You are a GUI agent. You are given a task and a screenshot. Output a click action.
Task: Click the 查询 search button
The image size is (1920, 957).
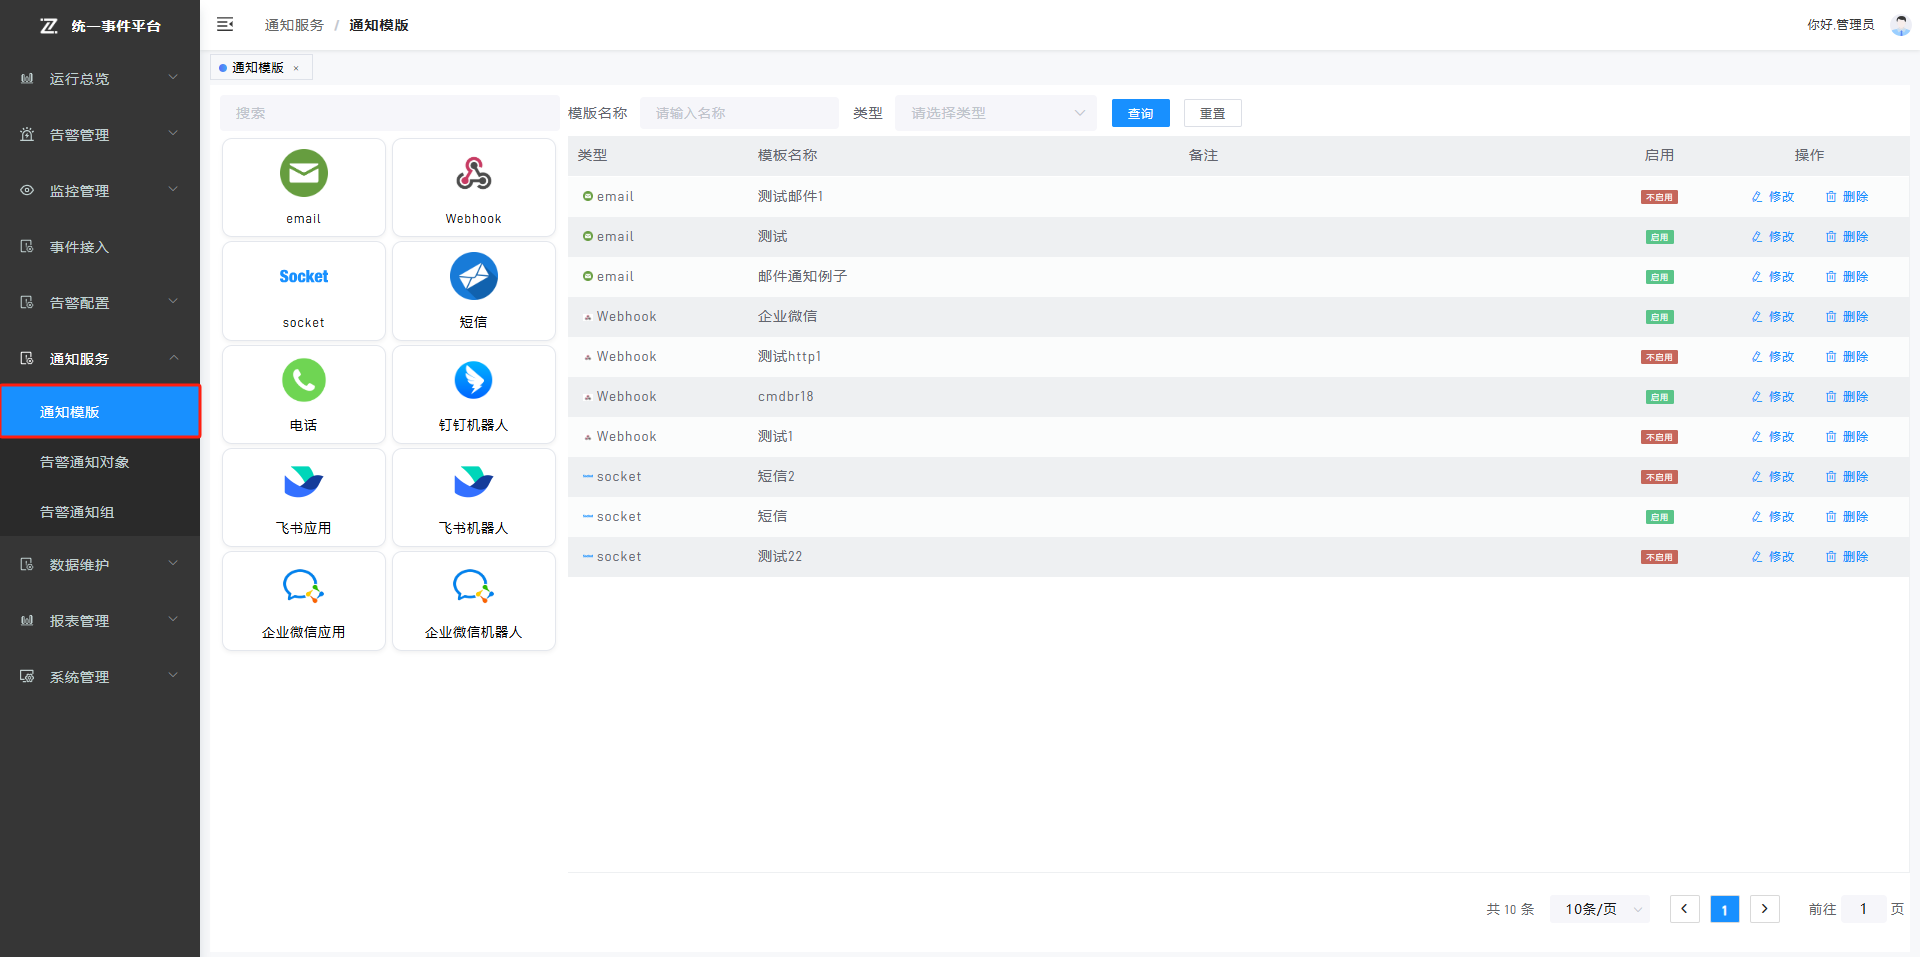coord(1141,113)
